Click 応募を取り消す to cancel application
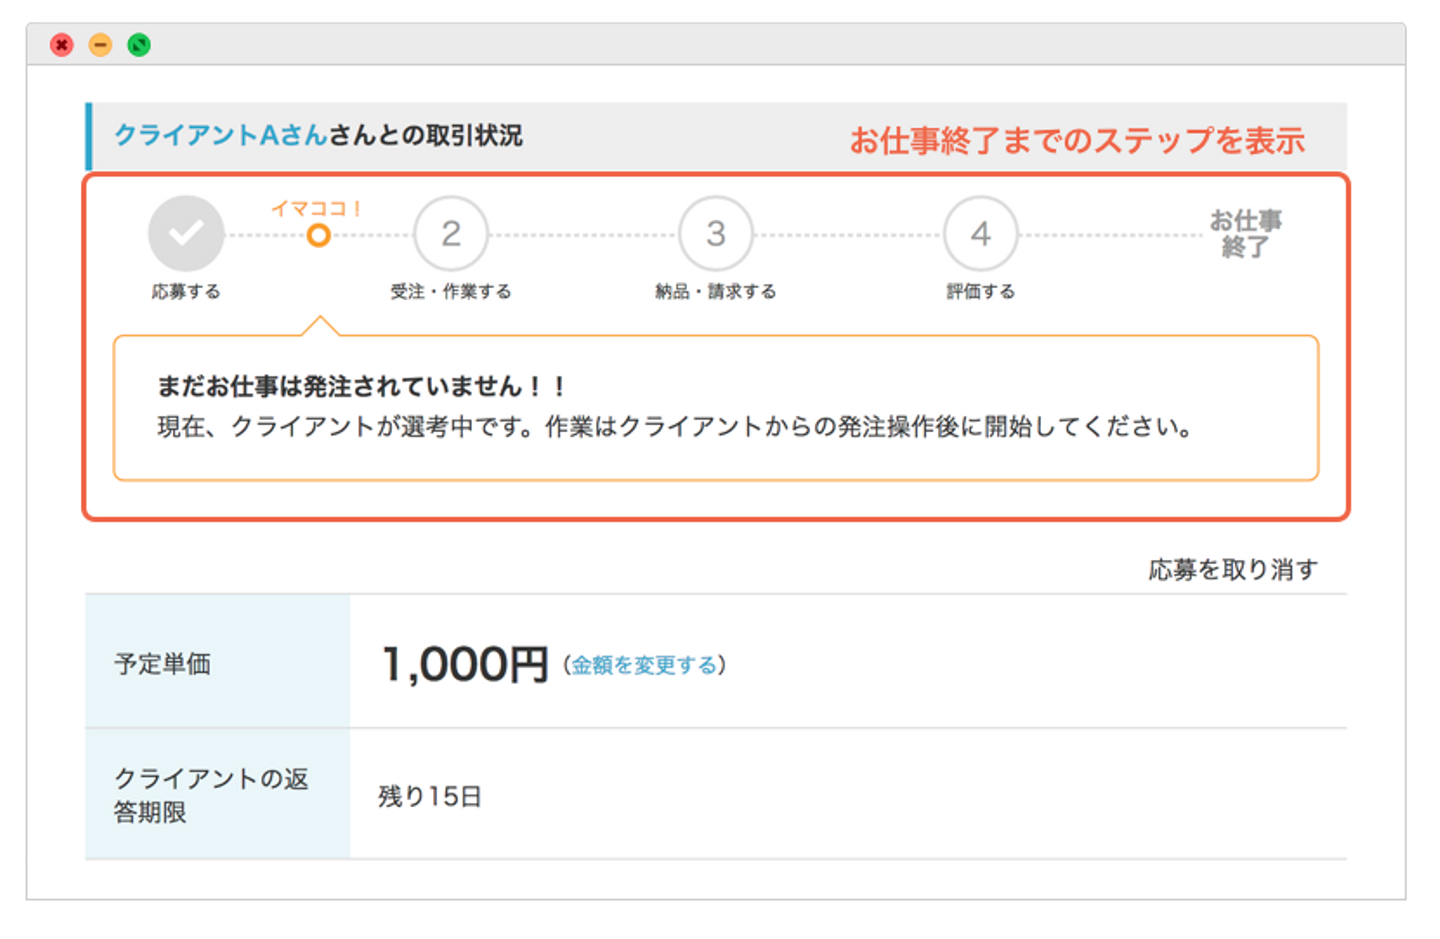Viewport: 1440px width, 939px height. point(1233,569)
